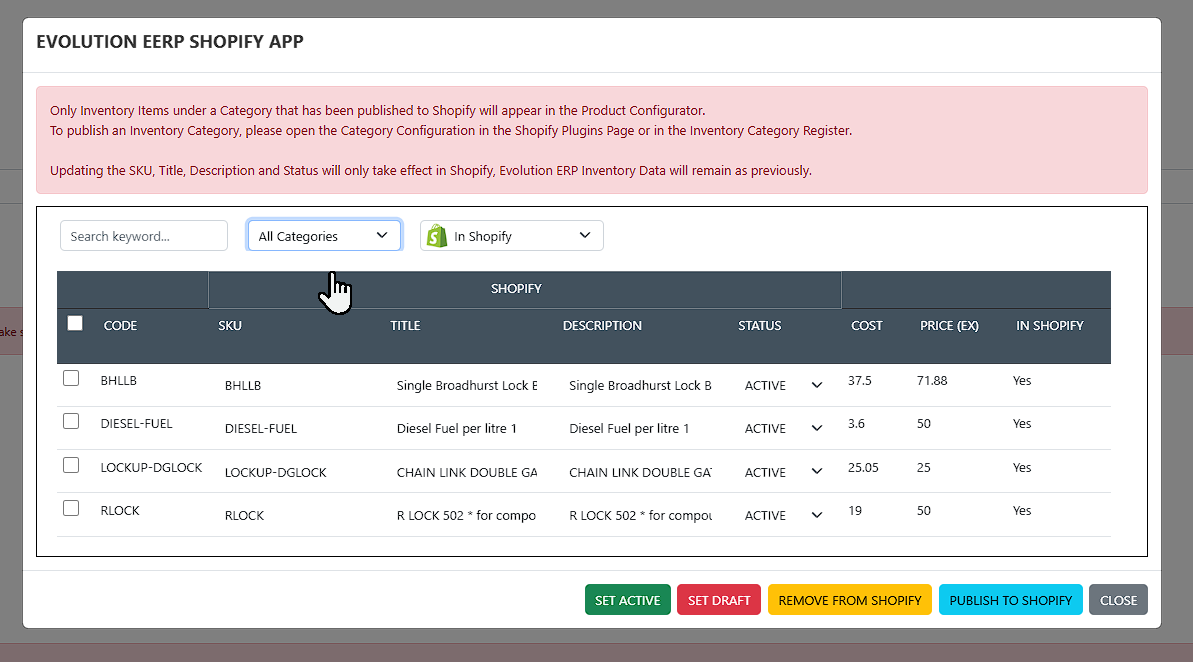The height and width of the screenshot is (662, 1193).
Task: Open BHLLB status ACTIVE dropdown
Action: [784, 385]
